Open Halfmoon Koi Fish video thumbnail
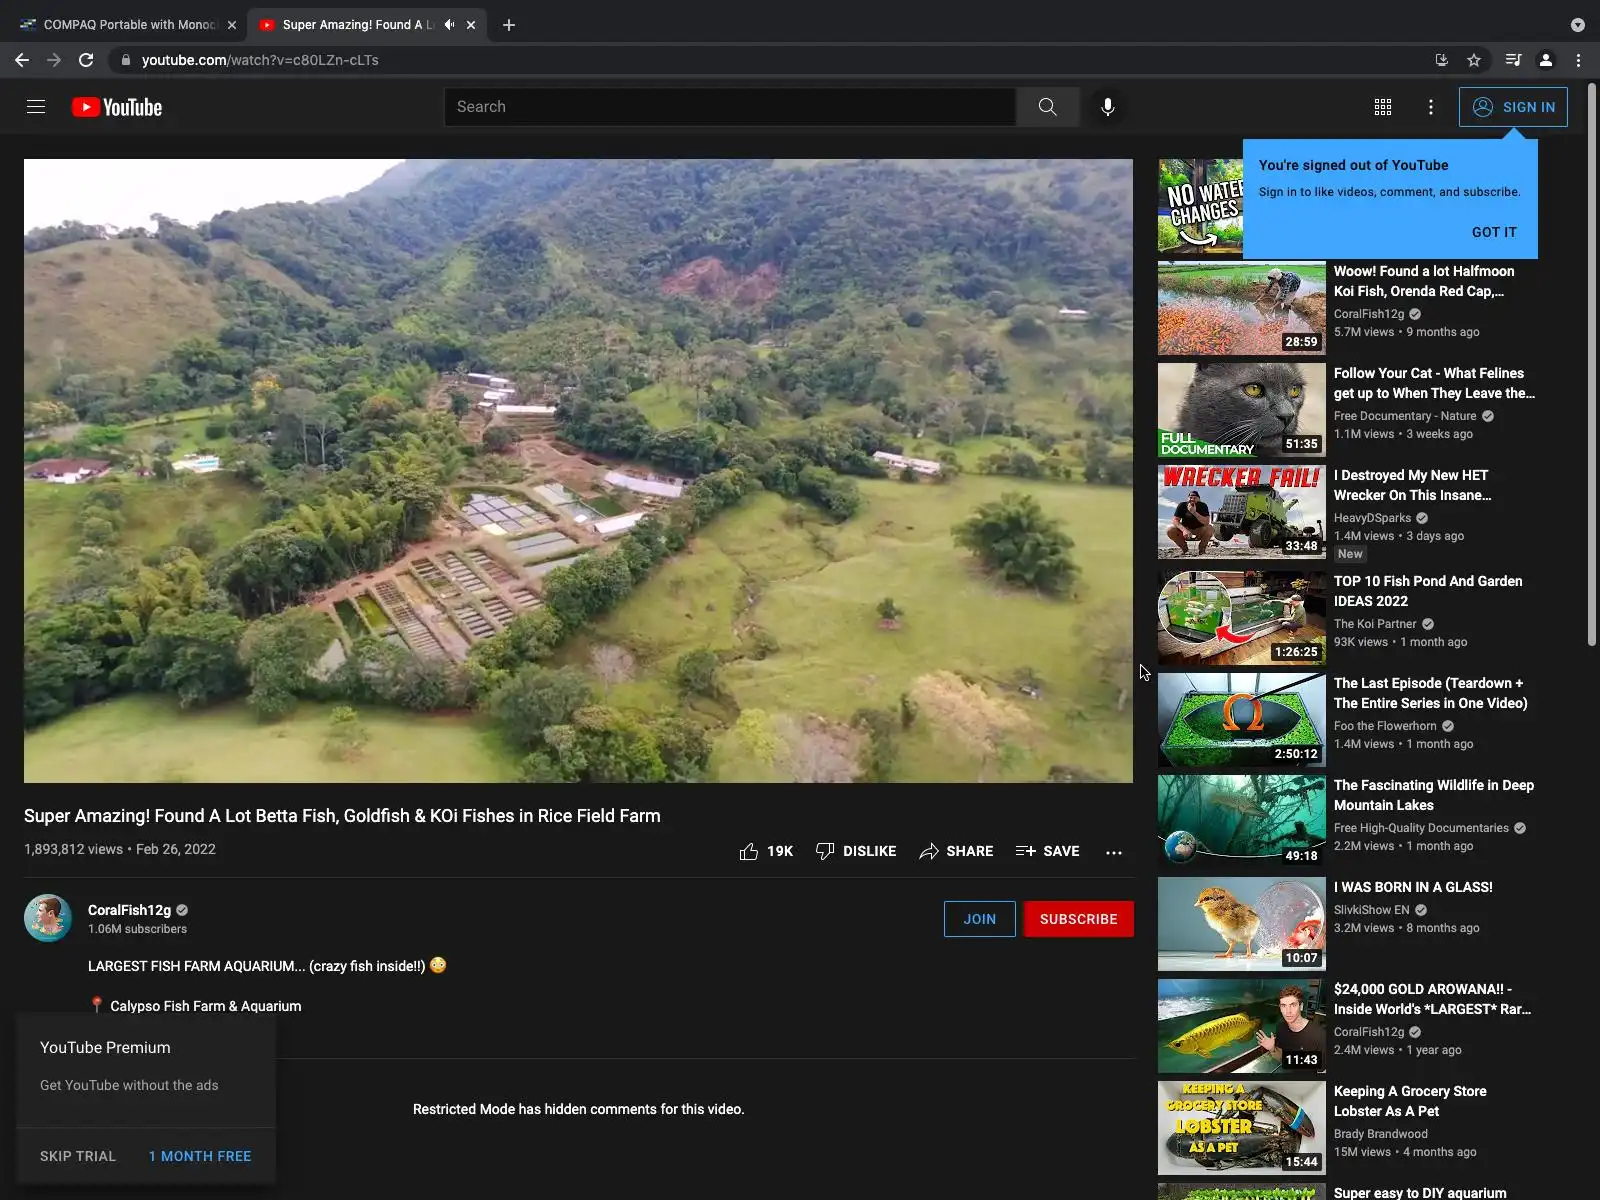This screenshot has height=1200, width=1600. 1242,308
